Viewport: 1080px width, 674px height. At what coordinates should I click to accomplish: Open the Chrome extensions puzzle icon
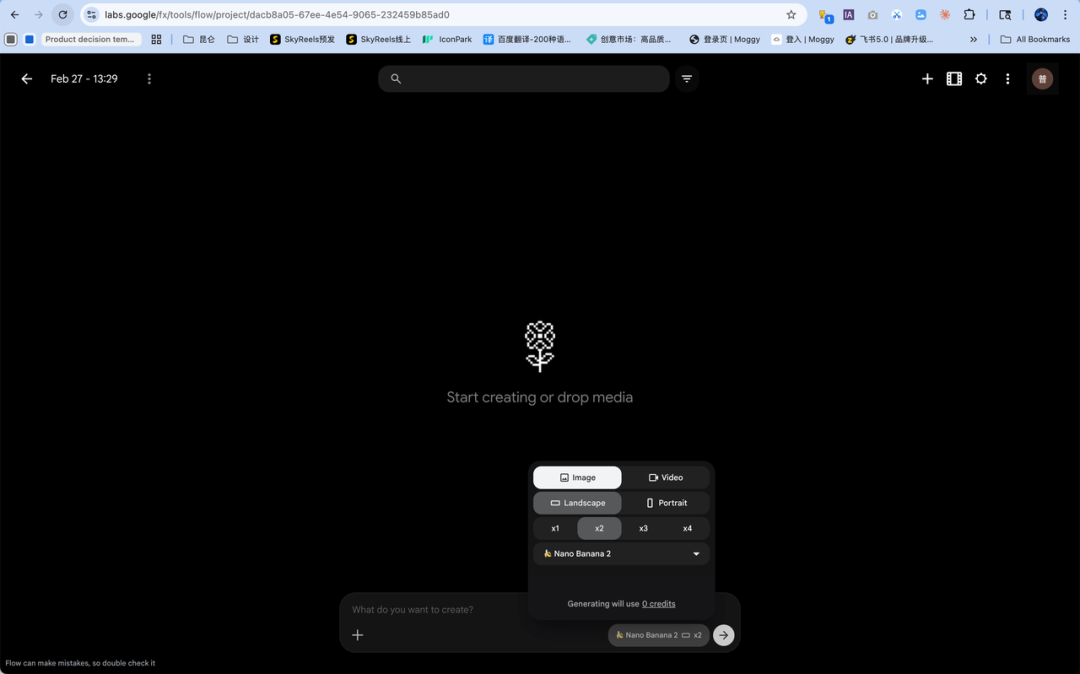pyautogui.click(x=969, y=14)
